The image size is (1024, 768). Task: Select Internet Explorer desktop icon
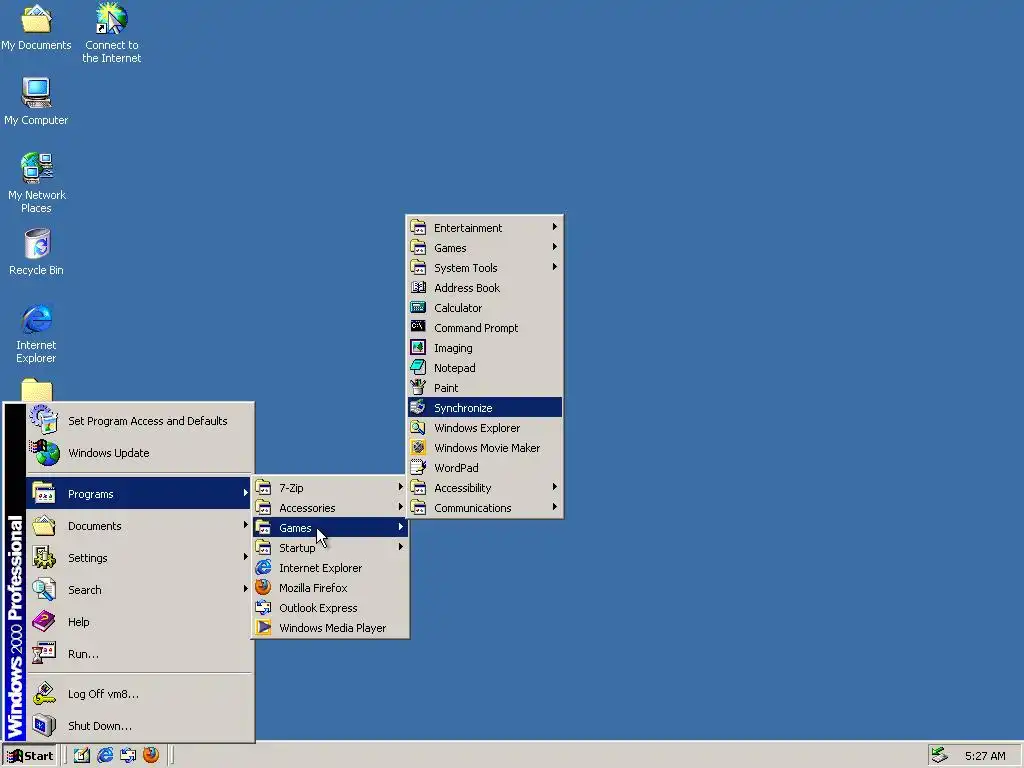(x=36, y=333)
